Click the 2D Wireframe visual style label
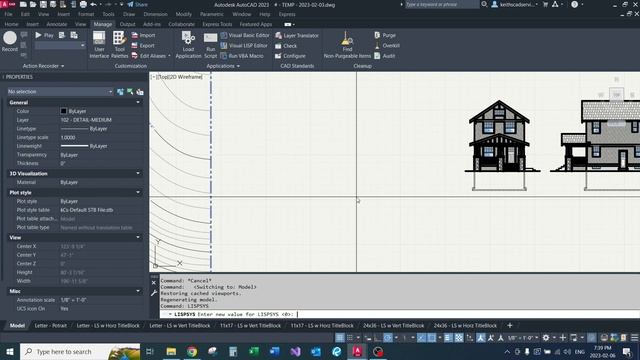Image resolution: width=640 pixels, height=360 pixels. [x=186, y=77]
